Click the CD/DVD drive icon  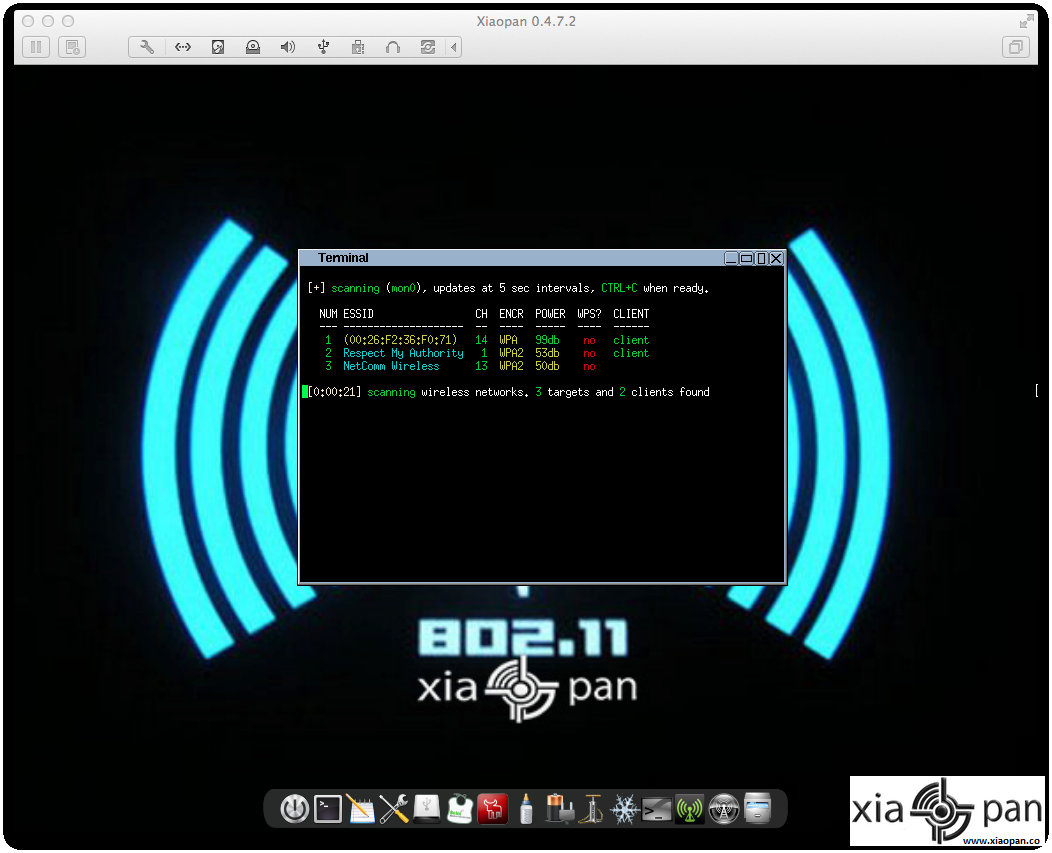coord(253,47)
